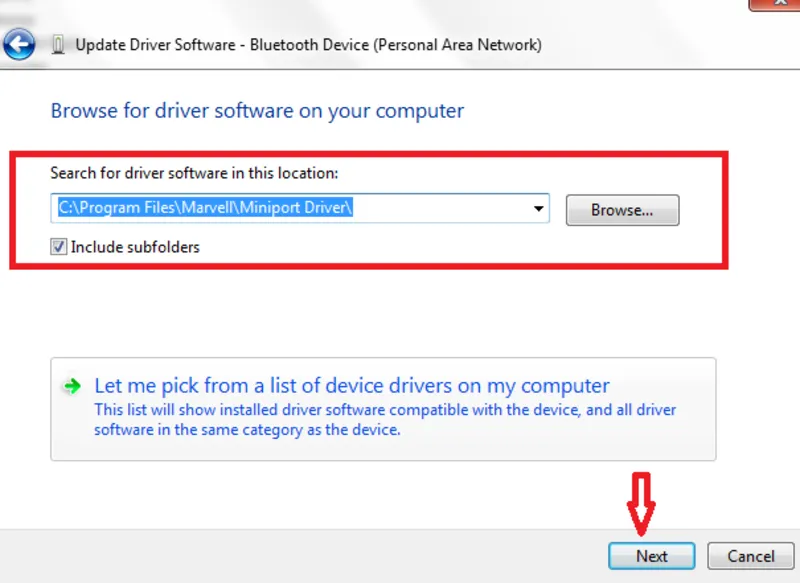
Task: Click the red downward arrow annotation
Action: pos(641,504)
